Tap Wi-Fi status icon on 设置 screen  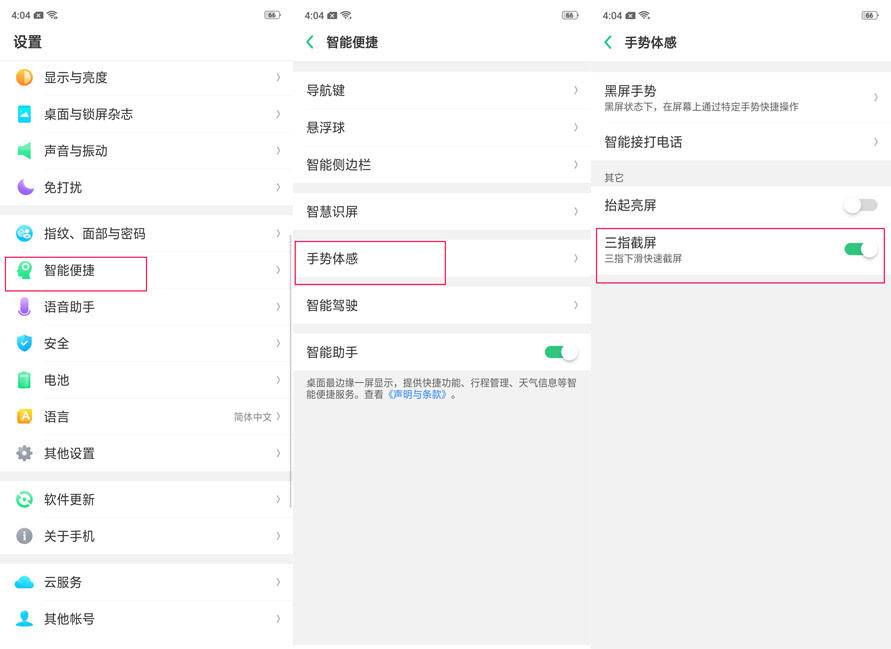click(x=52, y=15)
